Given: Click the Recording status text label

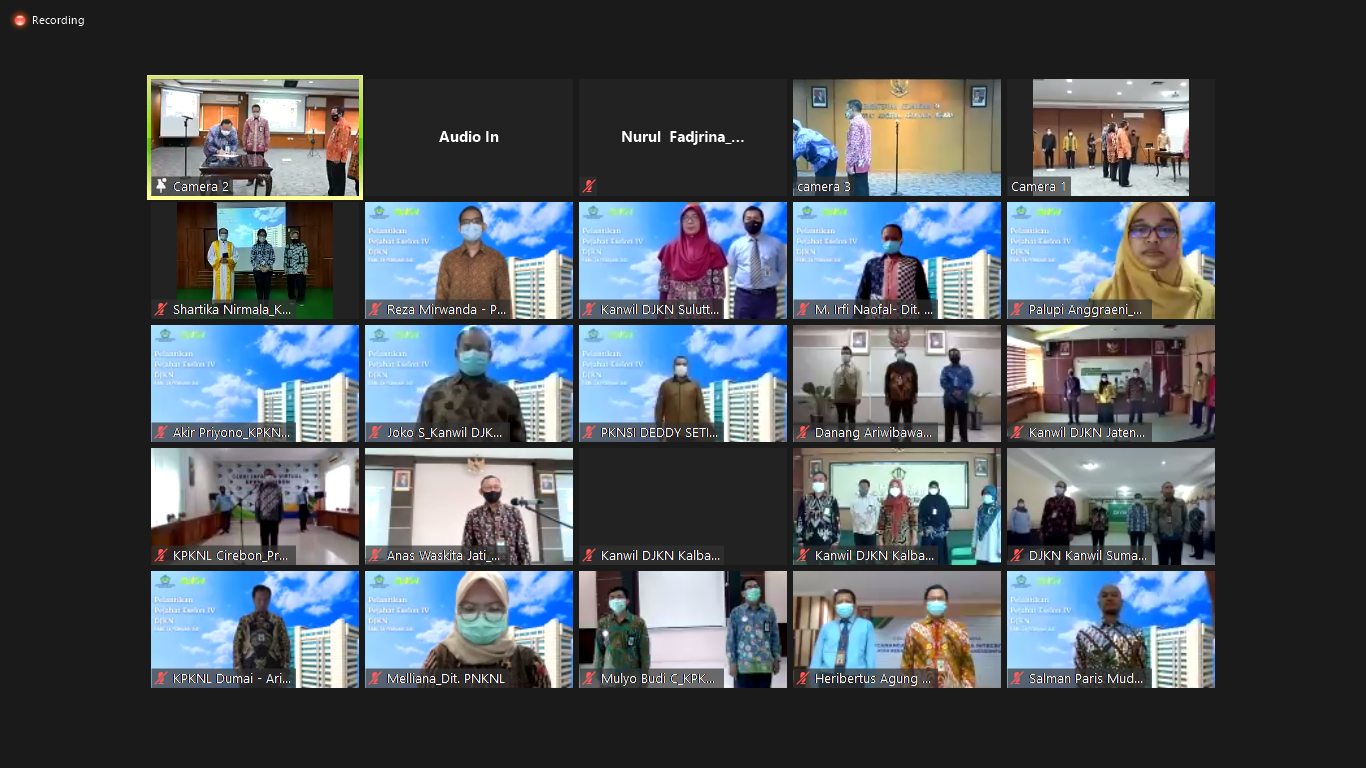Looking at the screenshot, I should pyautogui.click(x=58, y=20).
